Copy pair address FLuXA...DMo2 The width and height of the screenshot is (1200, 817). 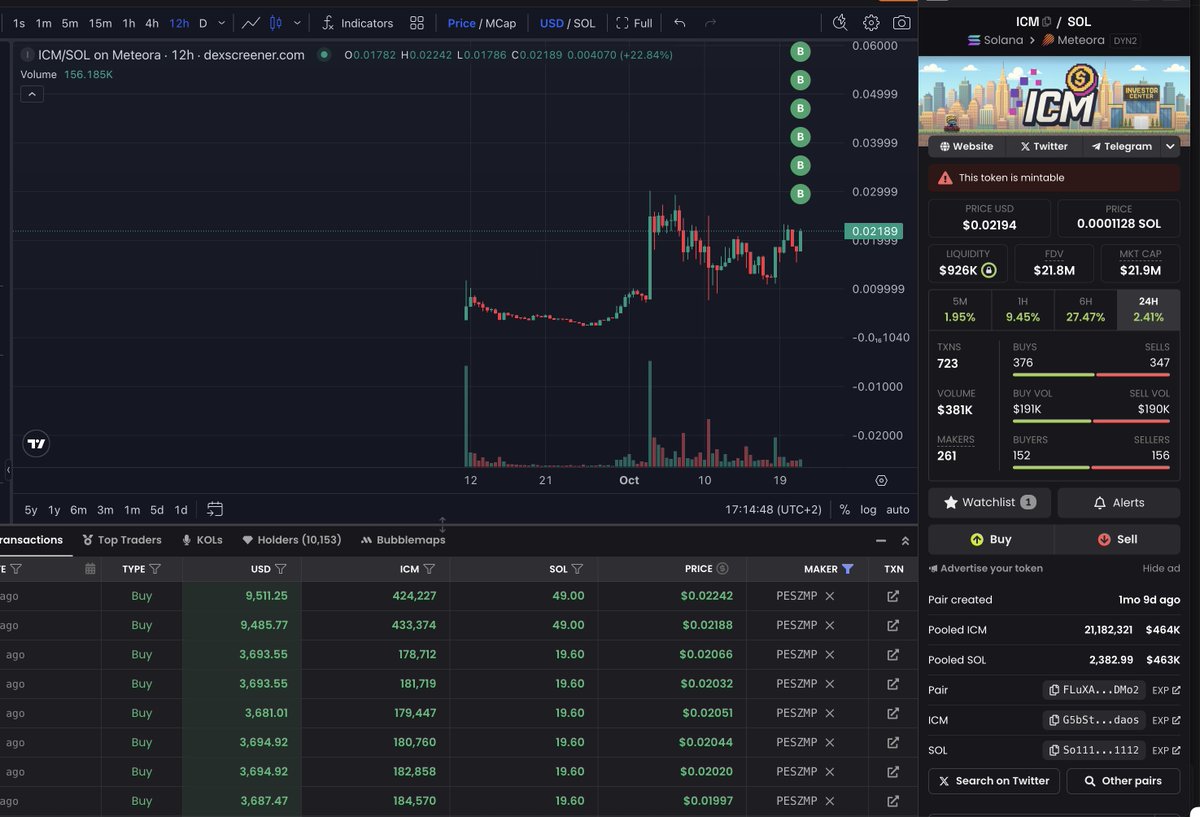(x=1094, y=690)
